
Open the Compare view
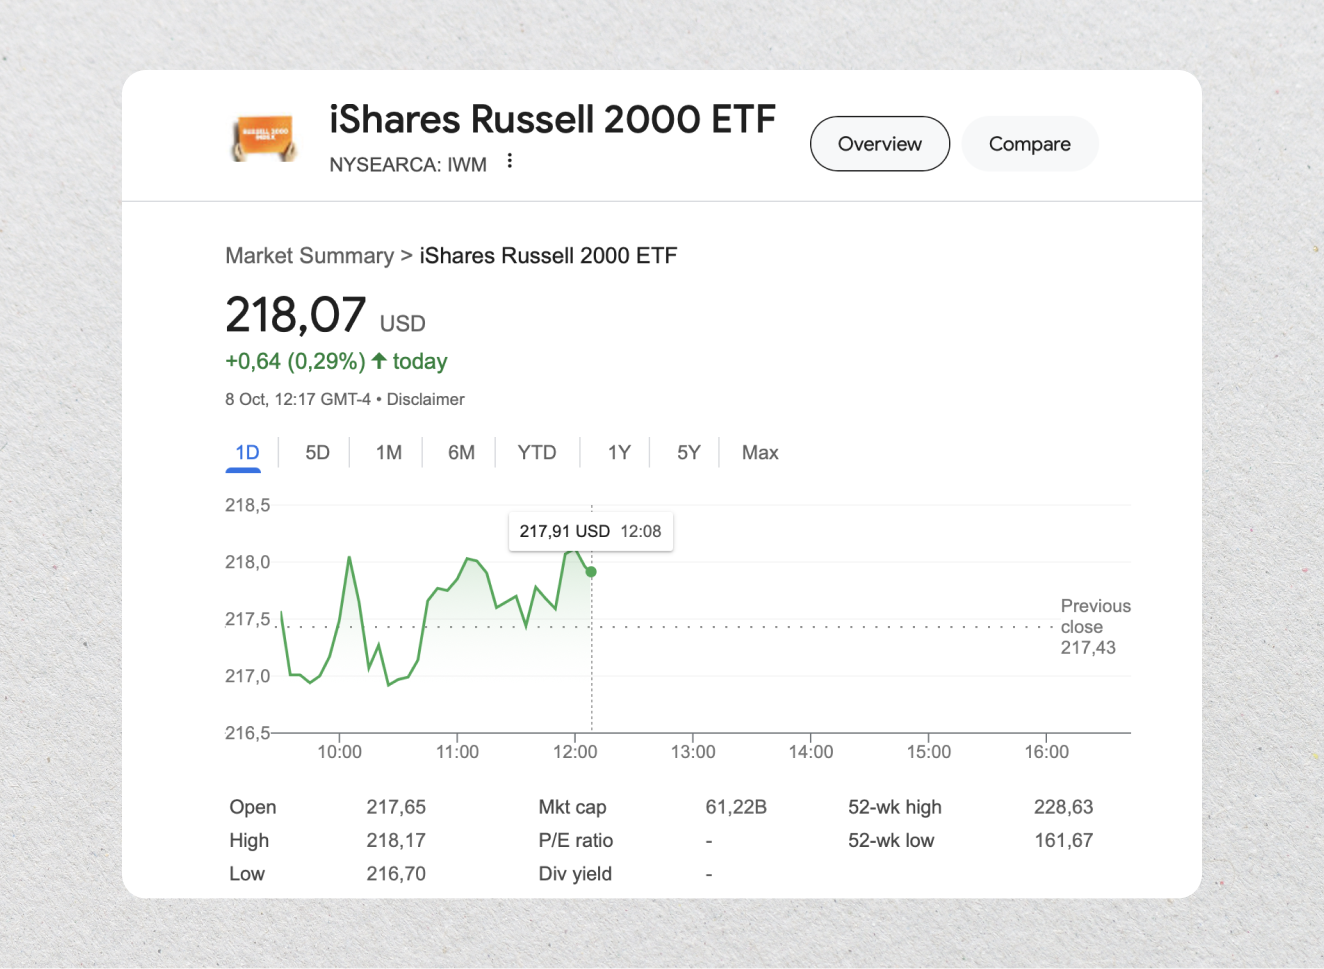(1029, 143)
